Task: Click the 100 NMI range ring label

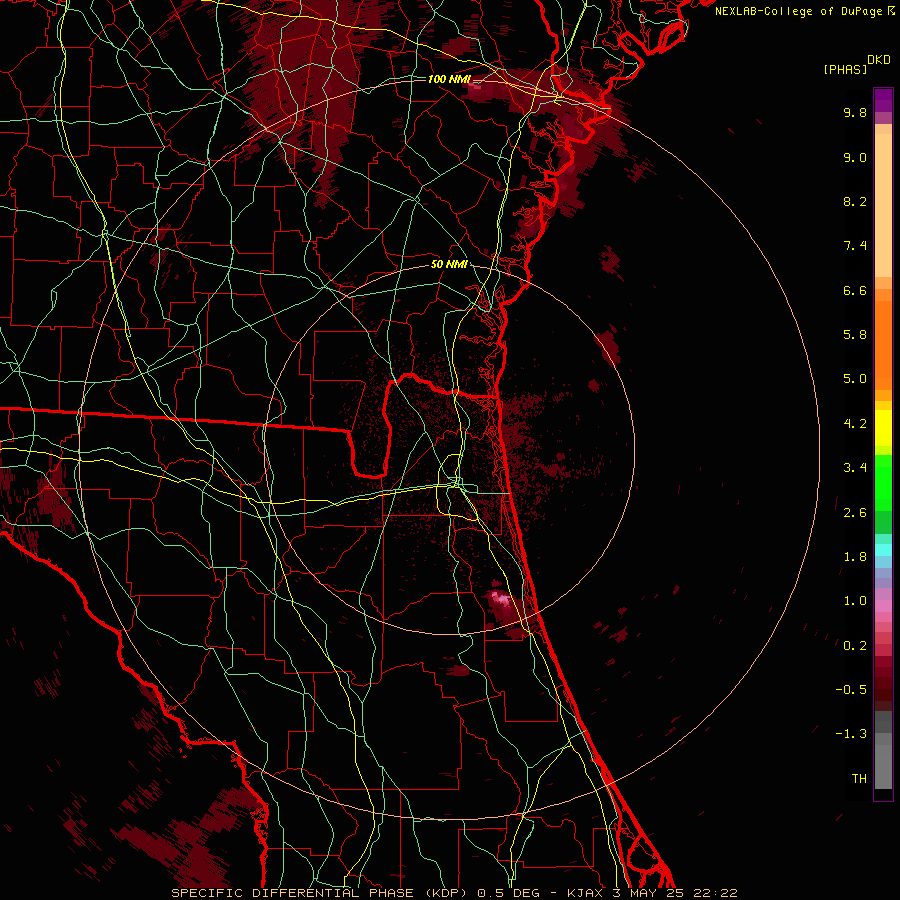Action: click(449, 79)
